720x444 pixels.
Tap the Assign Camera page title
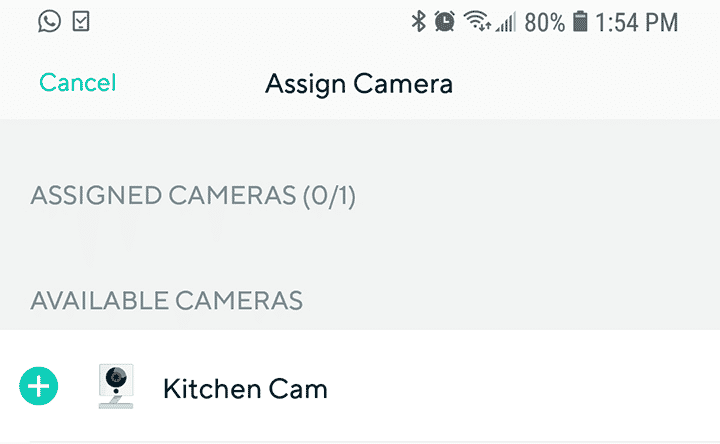[x=359, y=83]
